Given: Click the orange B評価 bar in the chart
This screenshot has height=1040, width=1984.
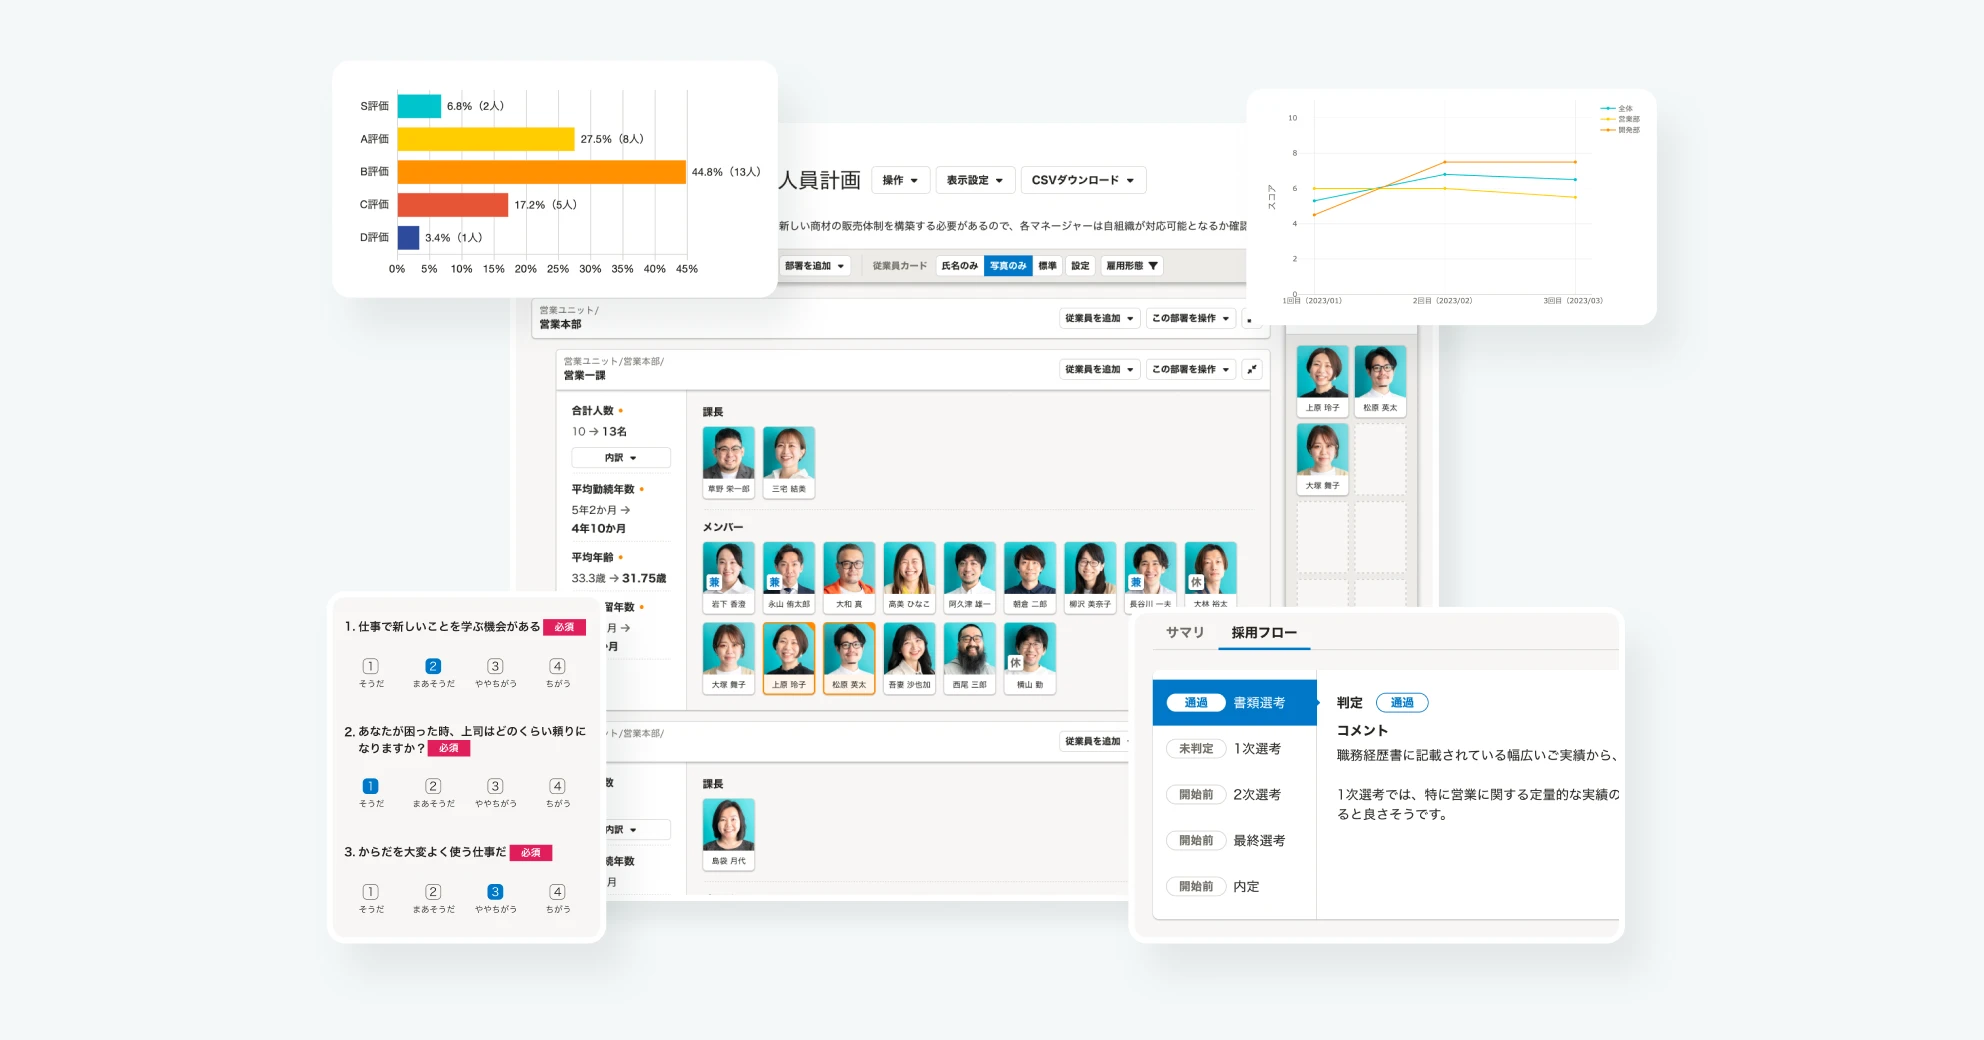Looking at the screenshot, I should pyautogui.click(x=542, y=172).
